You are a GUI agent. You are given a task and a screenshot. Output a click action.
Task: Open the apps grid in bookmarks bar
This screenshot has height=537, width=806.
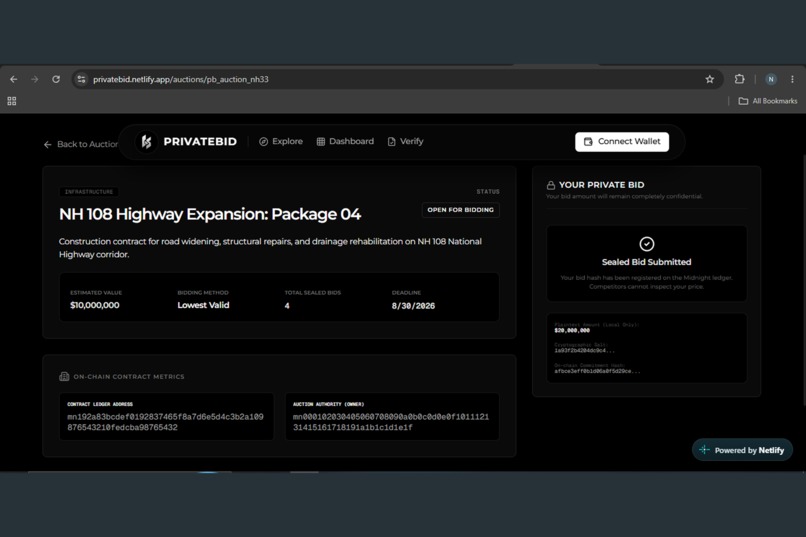12,101
